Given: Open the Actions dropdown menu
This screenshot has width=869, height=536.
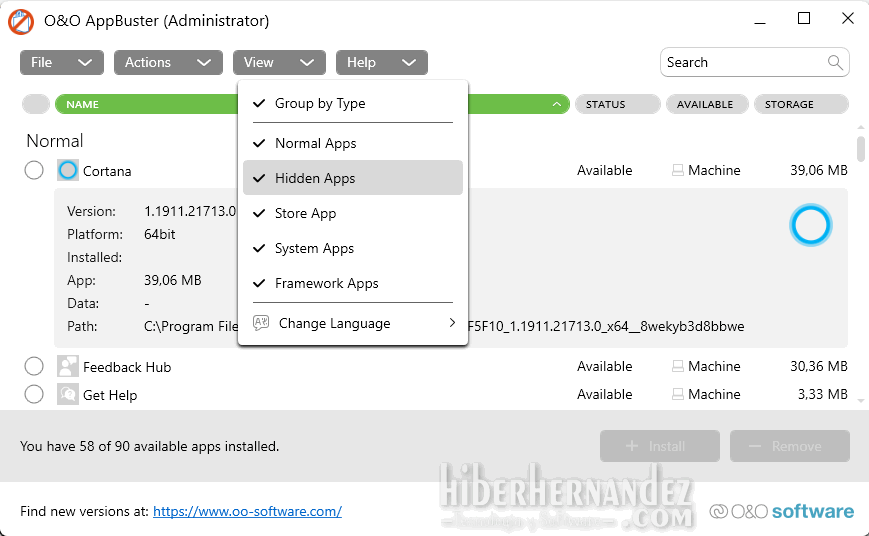Looking at the screenshot, I should 168,62.
